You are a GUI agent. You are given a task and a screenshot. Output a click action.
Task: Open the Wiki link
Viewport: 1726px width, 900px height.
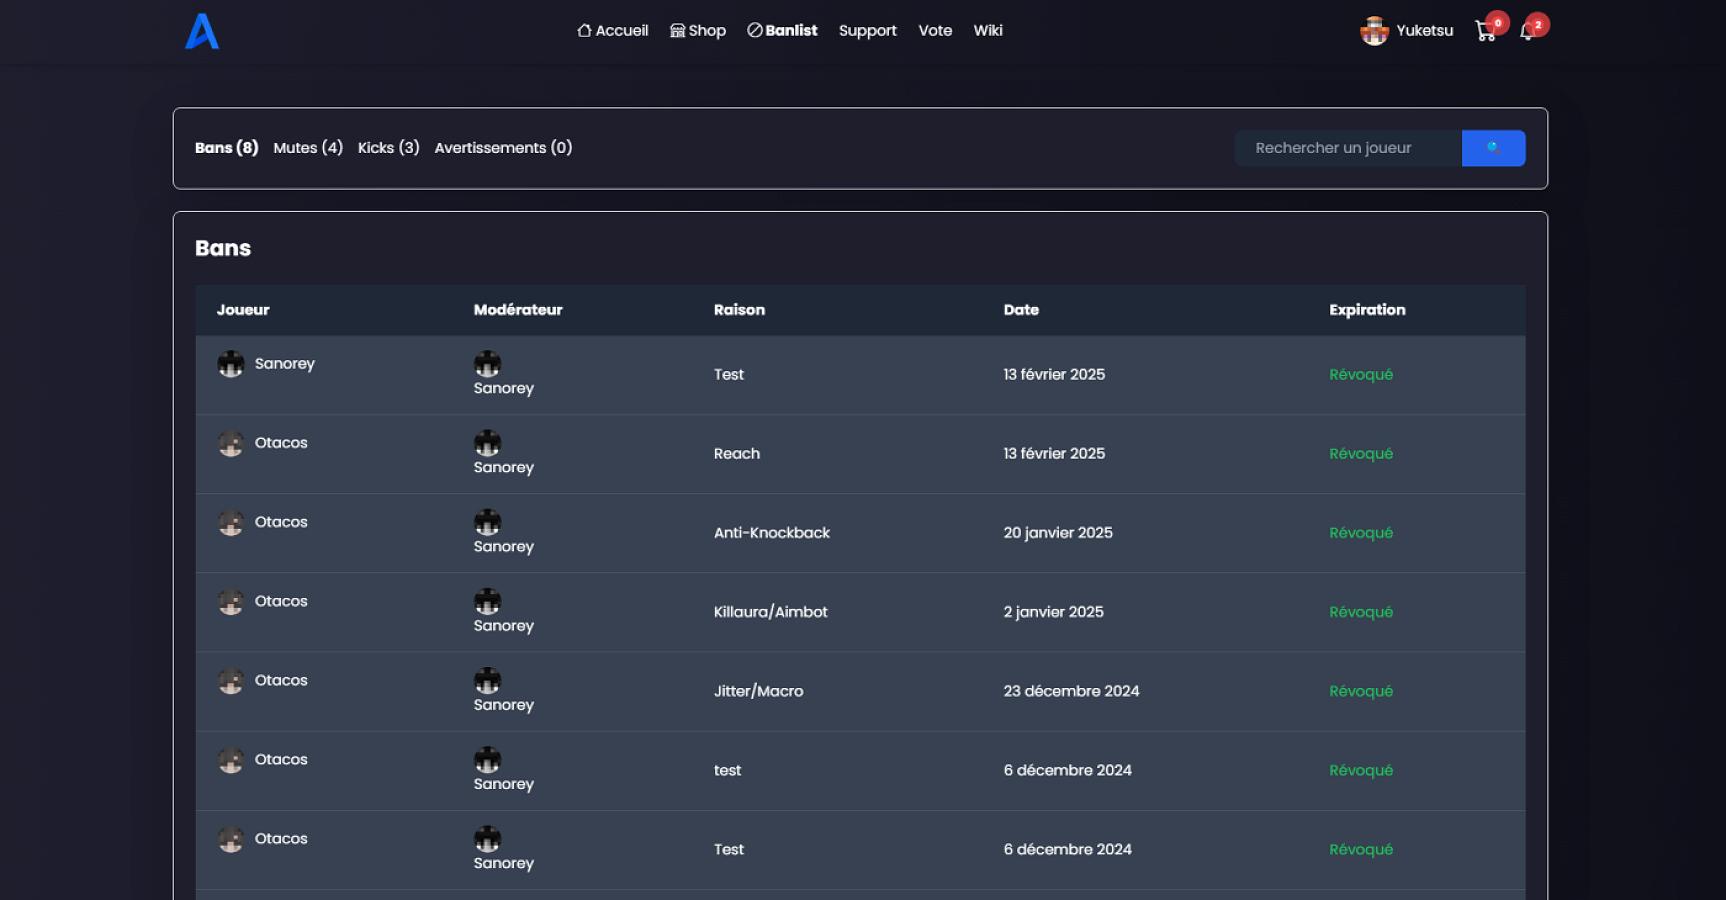tap(988, 31)
